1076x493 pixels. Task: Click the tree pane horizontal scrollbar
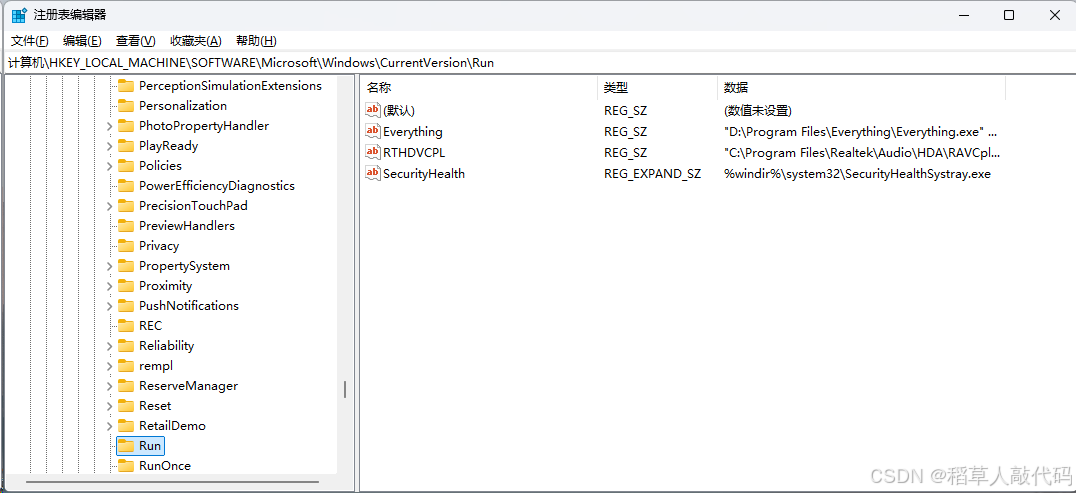[x=172, y=481]
